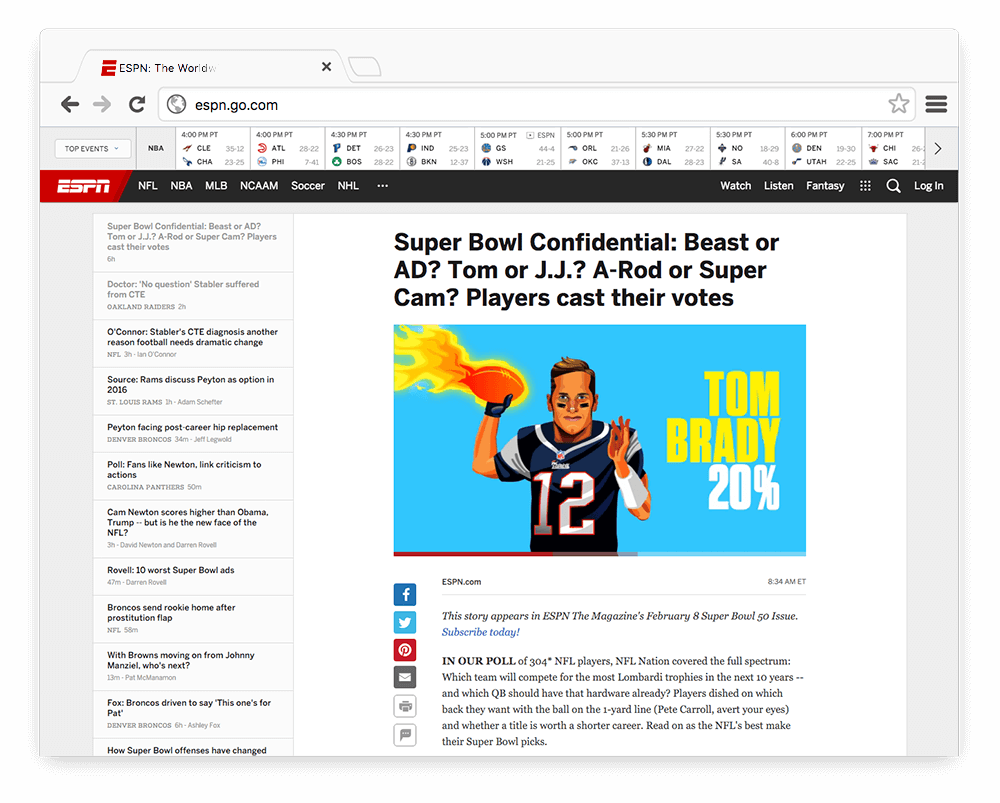Click the browser forward arrow
The width and height of the screenshot is (1000, 803).
102,104
